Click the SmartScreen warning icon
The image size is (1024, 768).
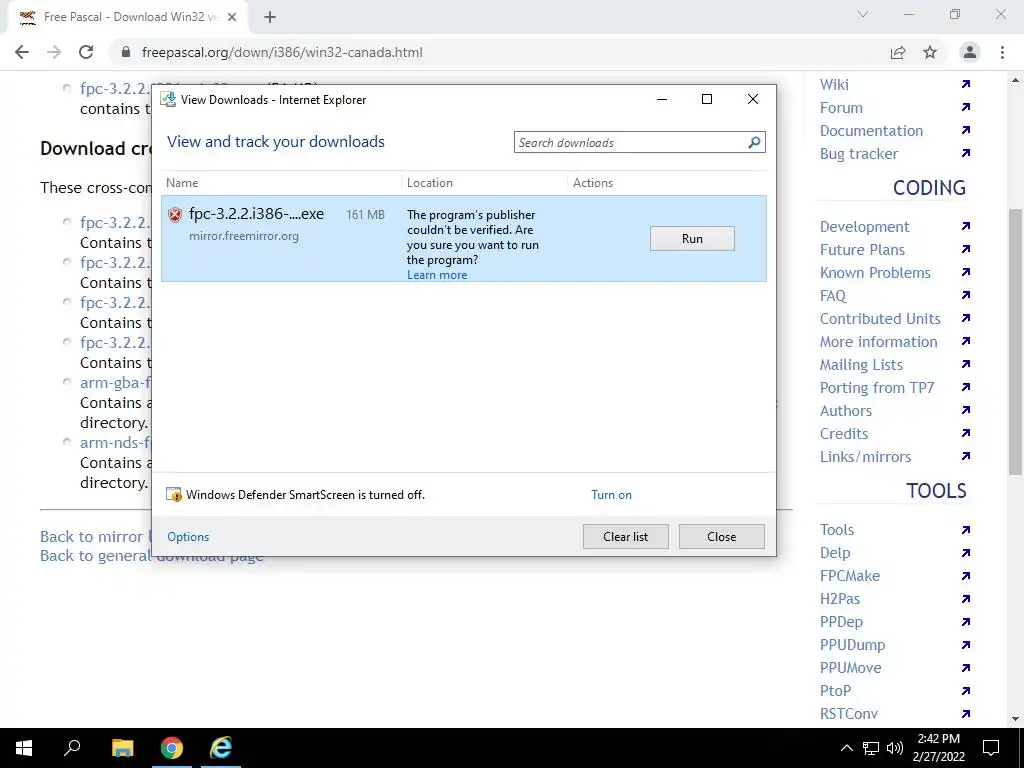(174, 494)
